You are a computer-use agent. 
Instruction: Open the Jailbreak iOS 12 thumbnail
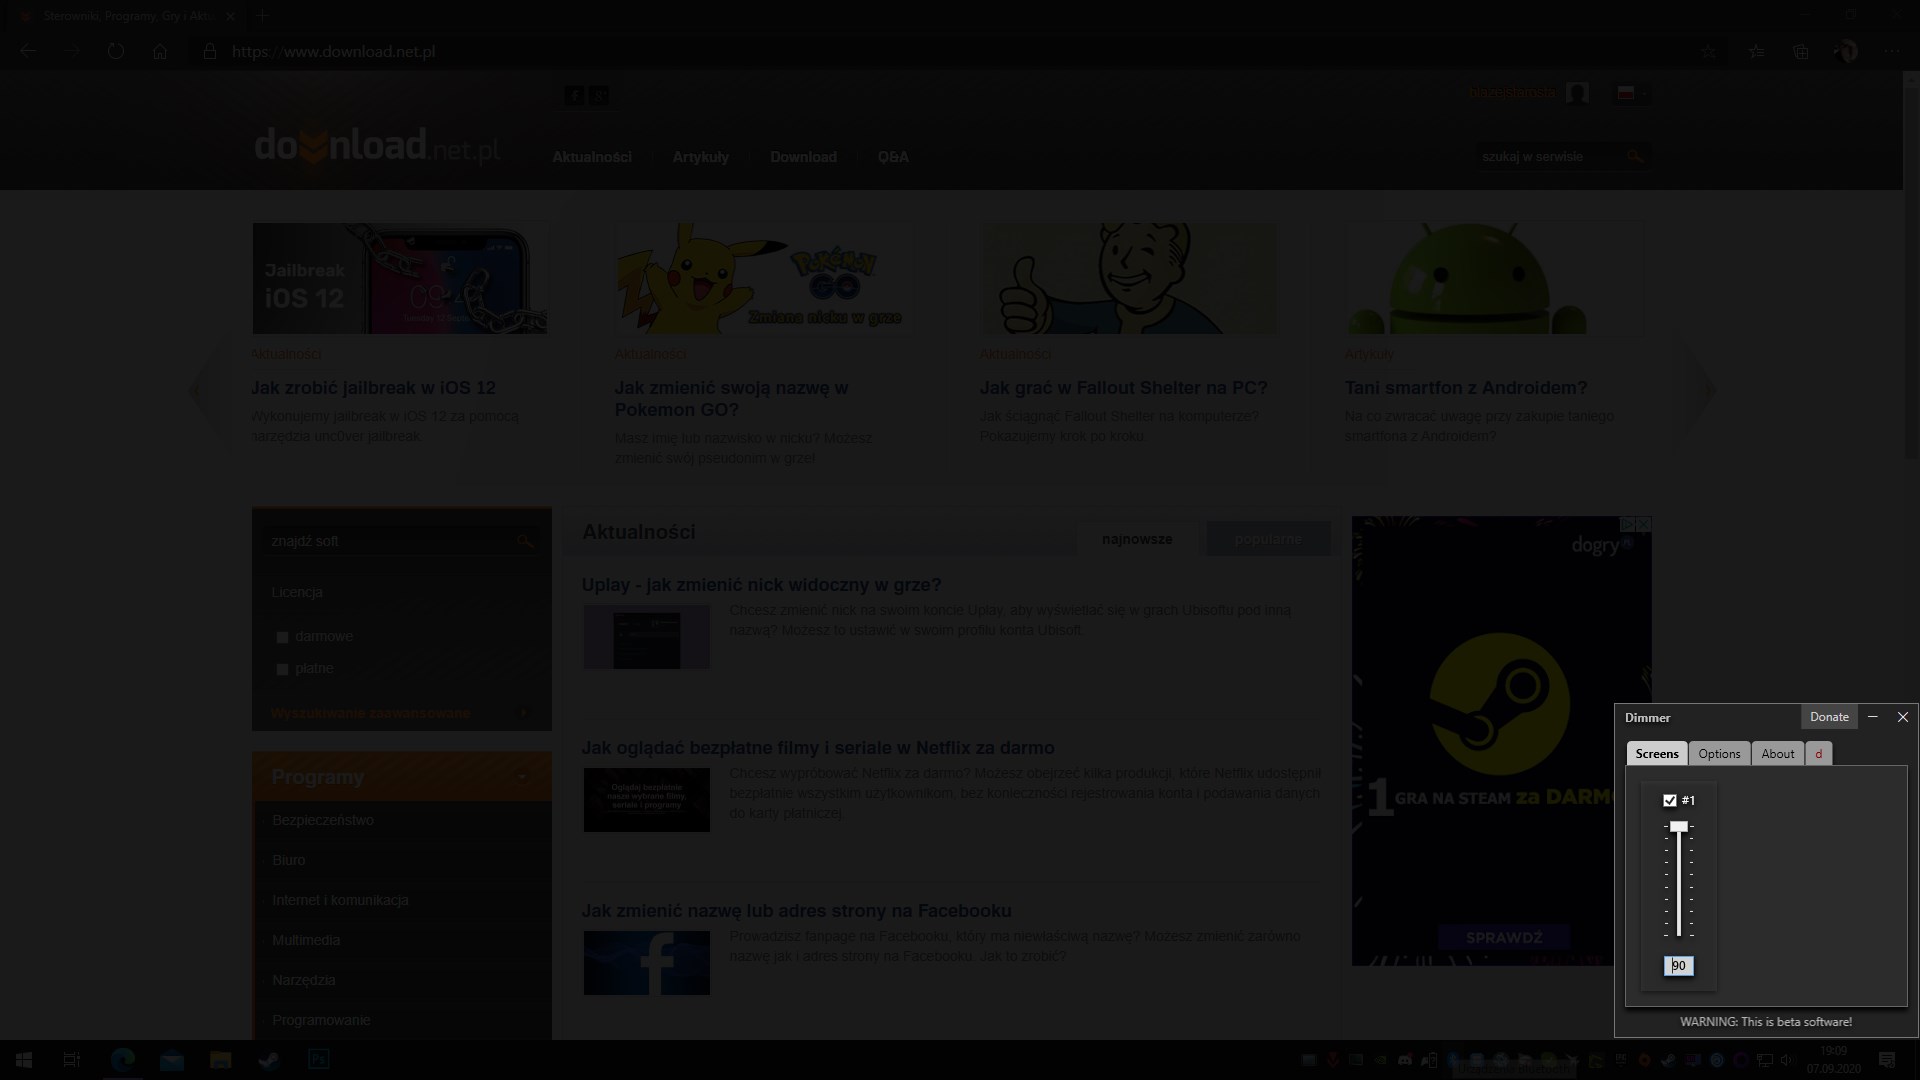pos(400,278)
